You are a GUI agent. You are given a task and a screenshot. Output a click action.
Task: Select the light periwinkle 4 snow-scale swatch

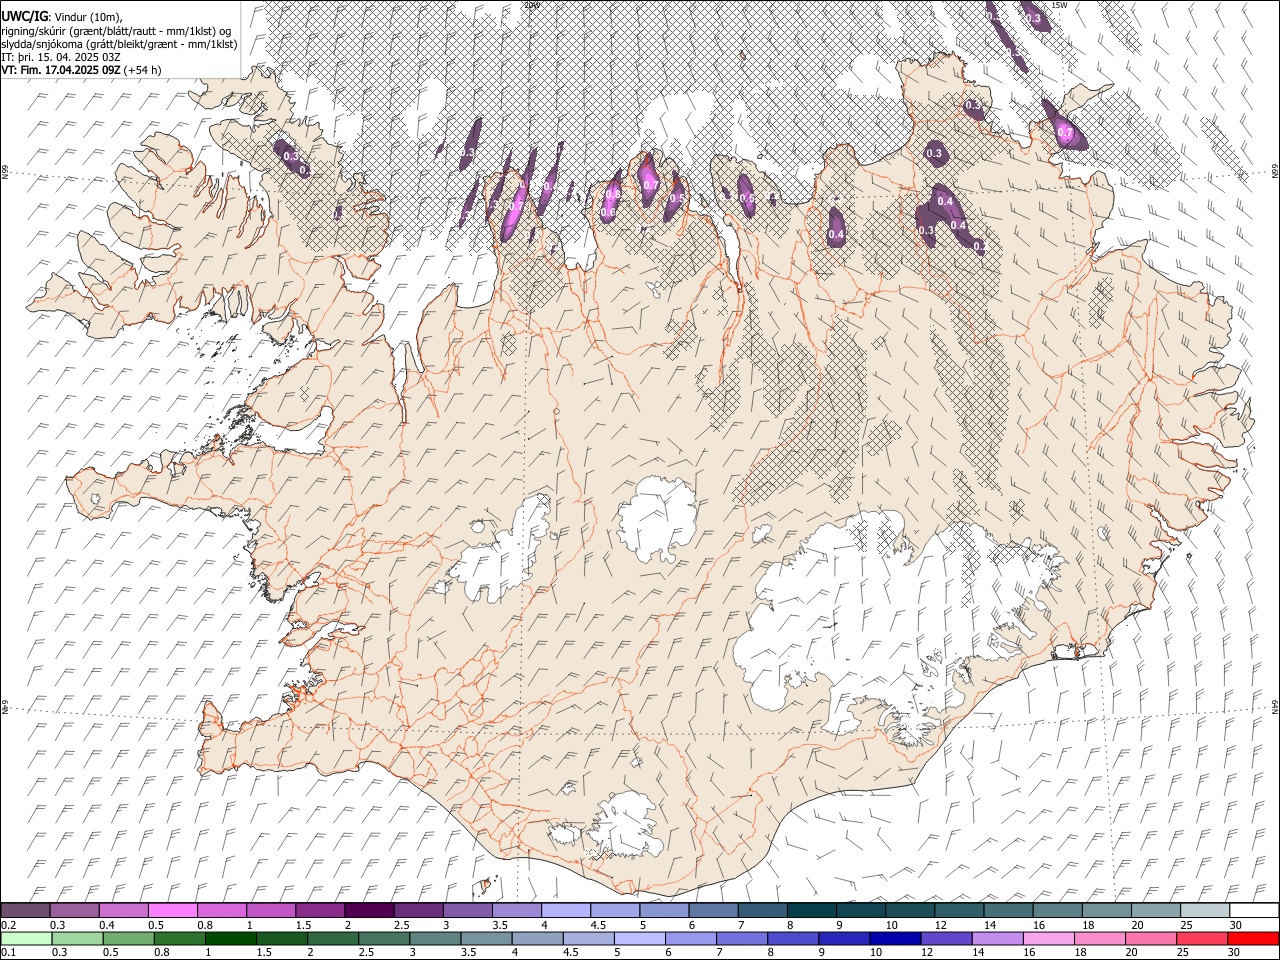pos(565,910)
